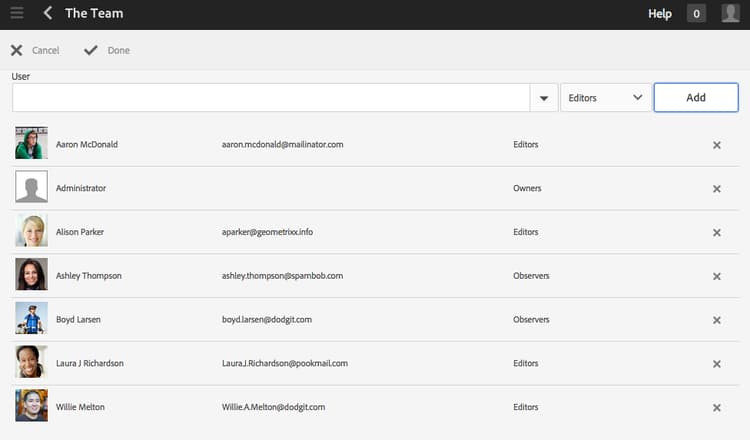Remove Alison Parker from the team

click(716, 233)
